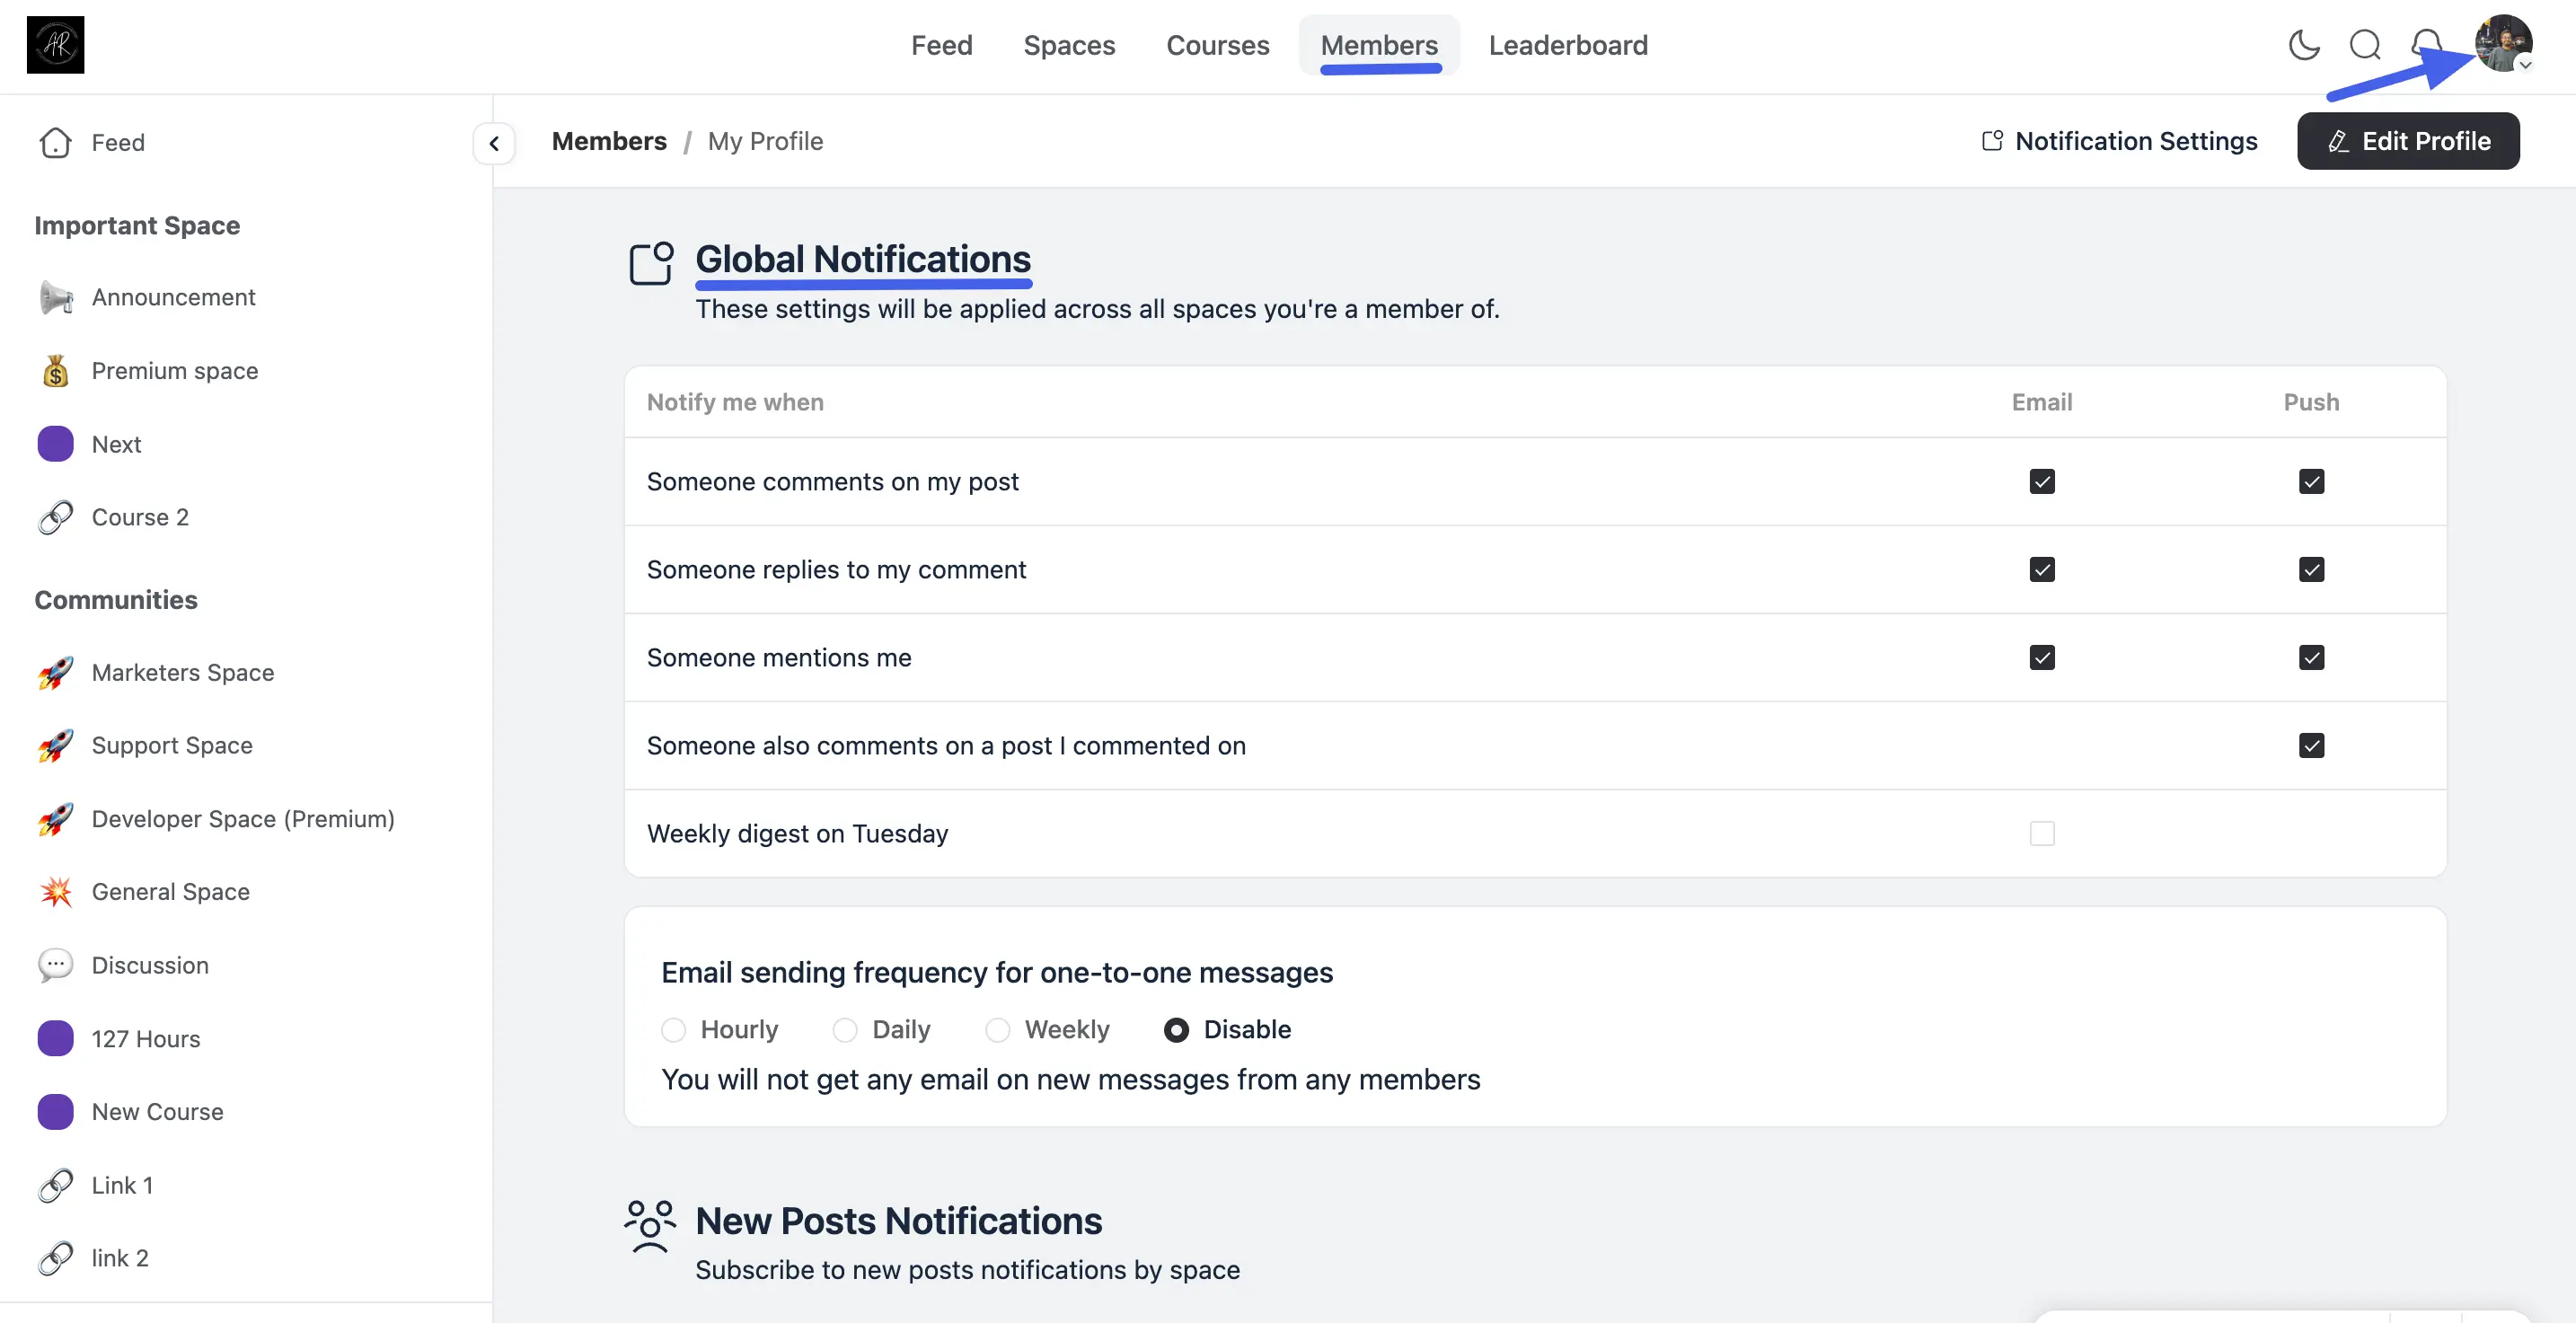Click the Discussion speech bubble icon
Screen dimensions: 2576x1323
[x=55, y=965]
